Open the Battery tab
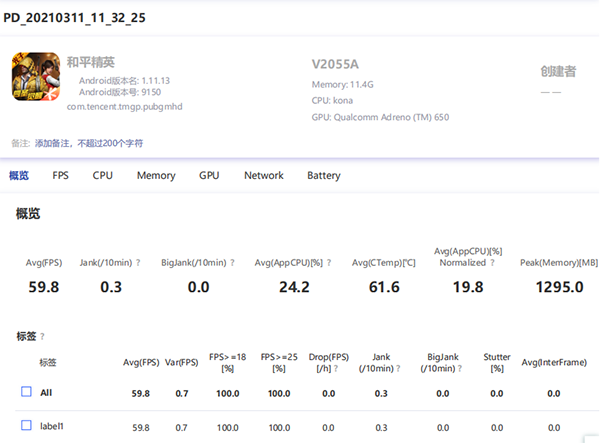Viewport: 600px width, 443px height. point(324,176)
